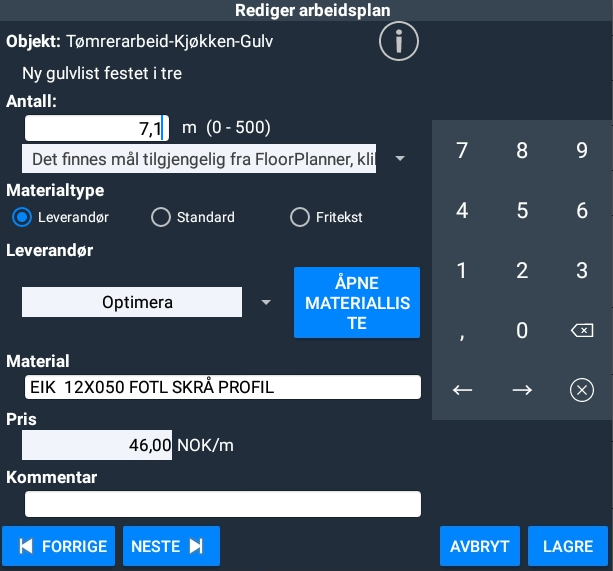Open the info icon beside object name

(x=398, y=42)
